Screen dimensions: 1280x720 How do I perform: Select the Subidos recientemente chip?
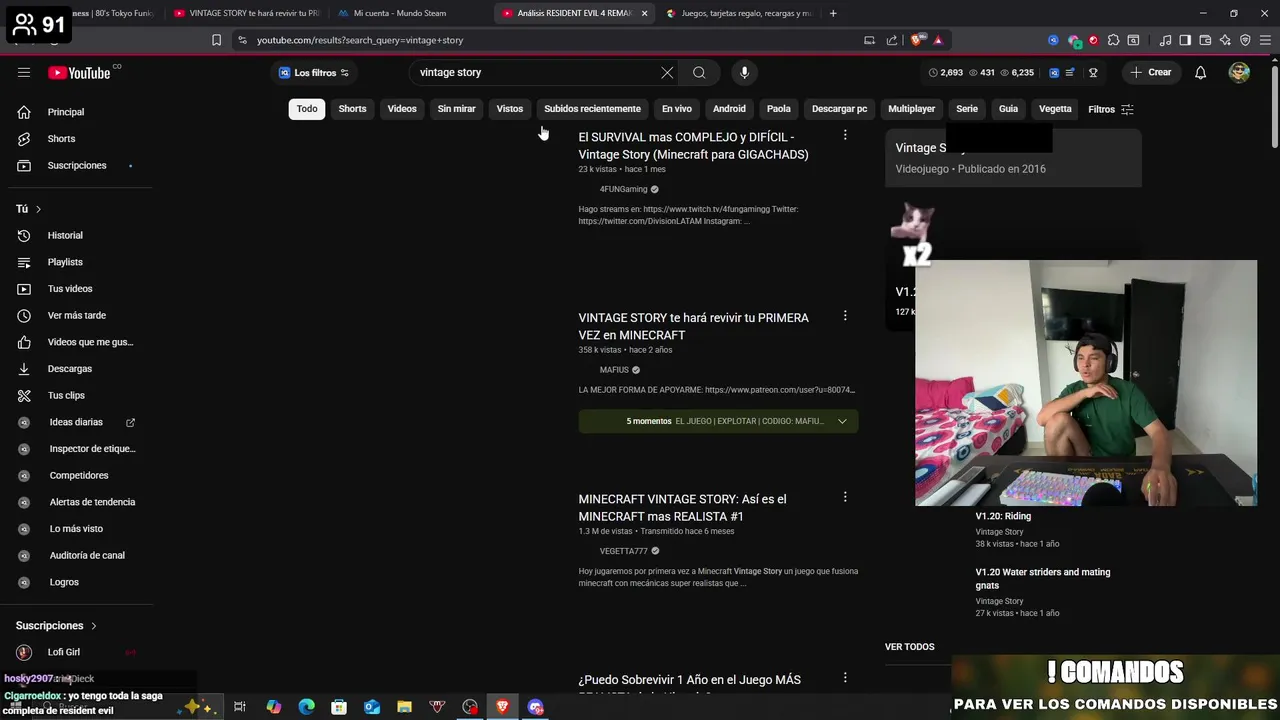click(592, 109)
